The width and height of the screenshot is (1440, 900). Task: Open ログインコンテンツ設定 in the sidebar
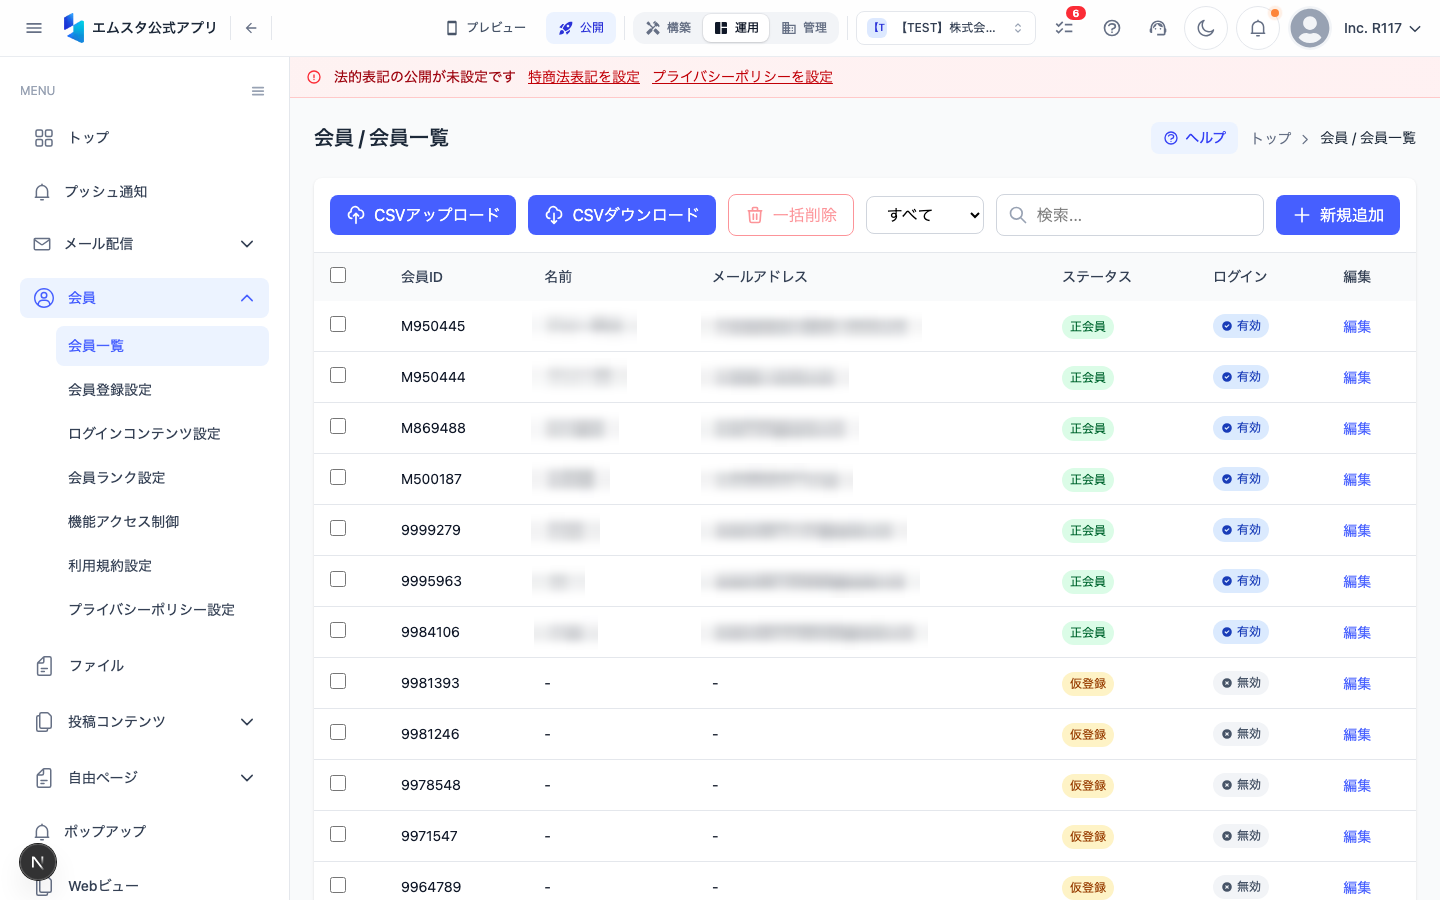pos(144,434)
